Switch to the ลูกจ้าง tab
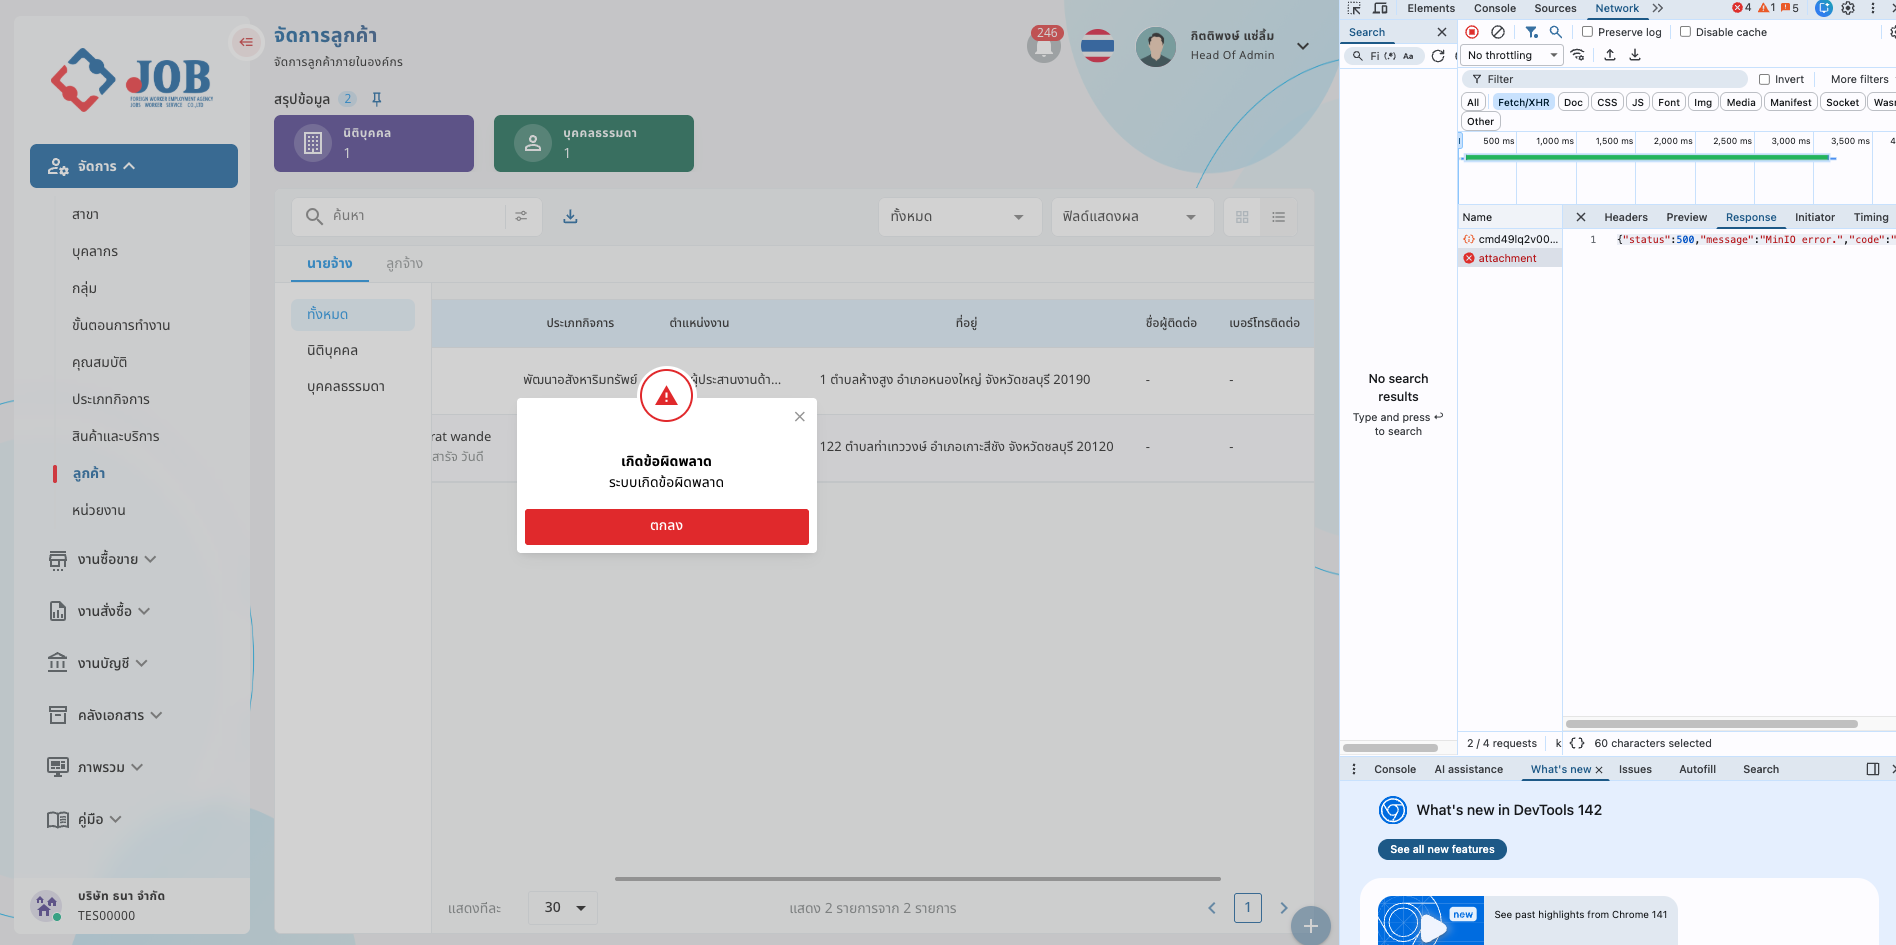1896x945 pixels. pos(404,264)
